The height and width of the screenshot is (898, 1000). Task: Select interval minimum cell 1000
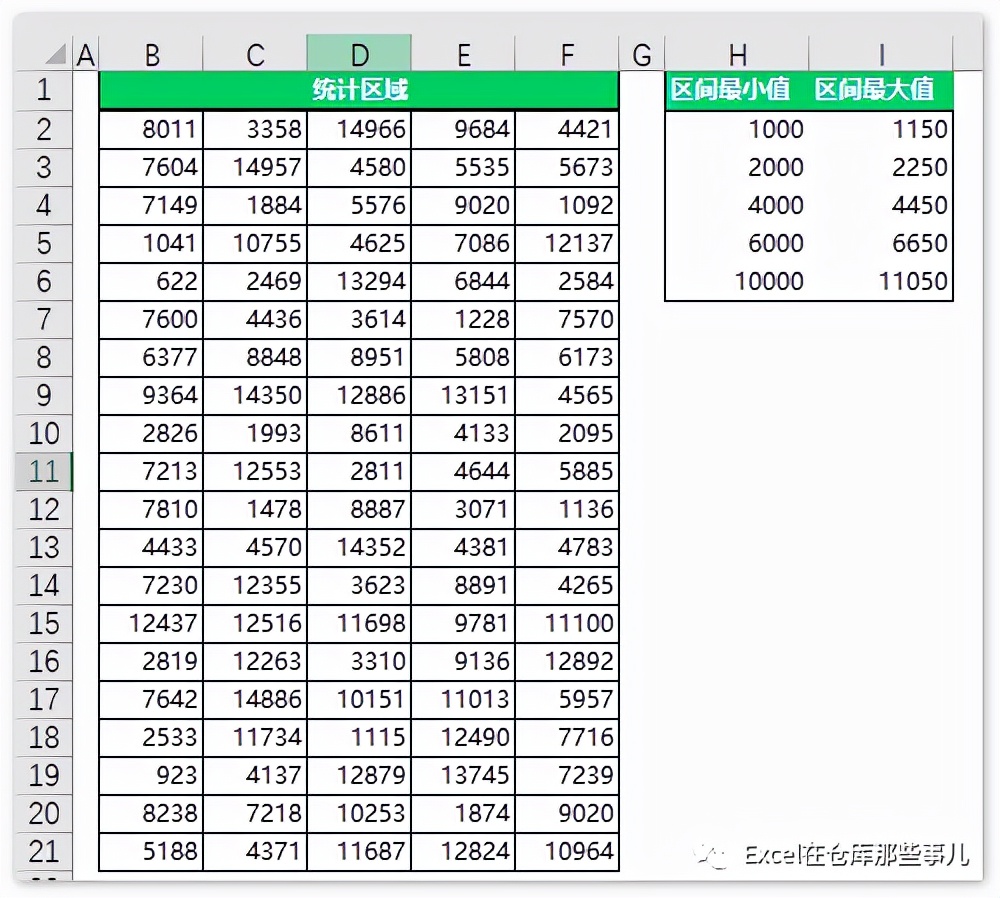[737, 129]
